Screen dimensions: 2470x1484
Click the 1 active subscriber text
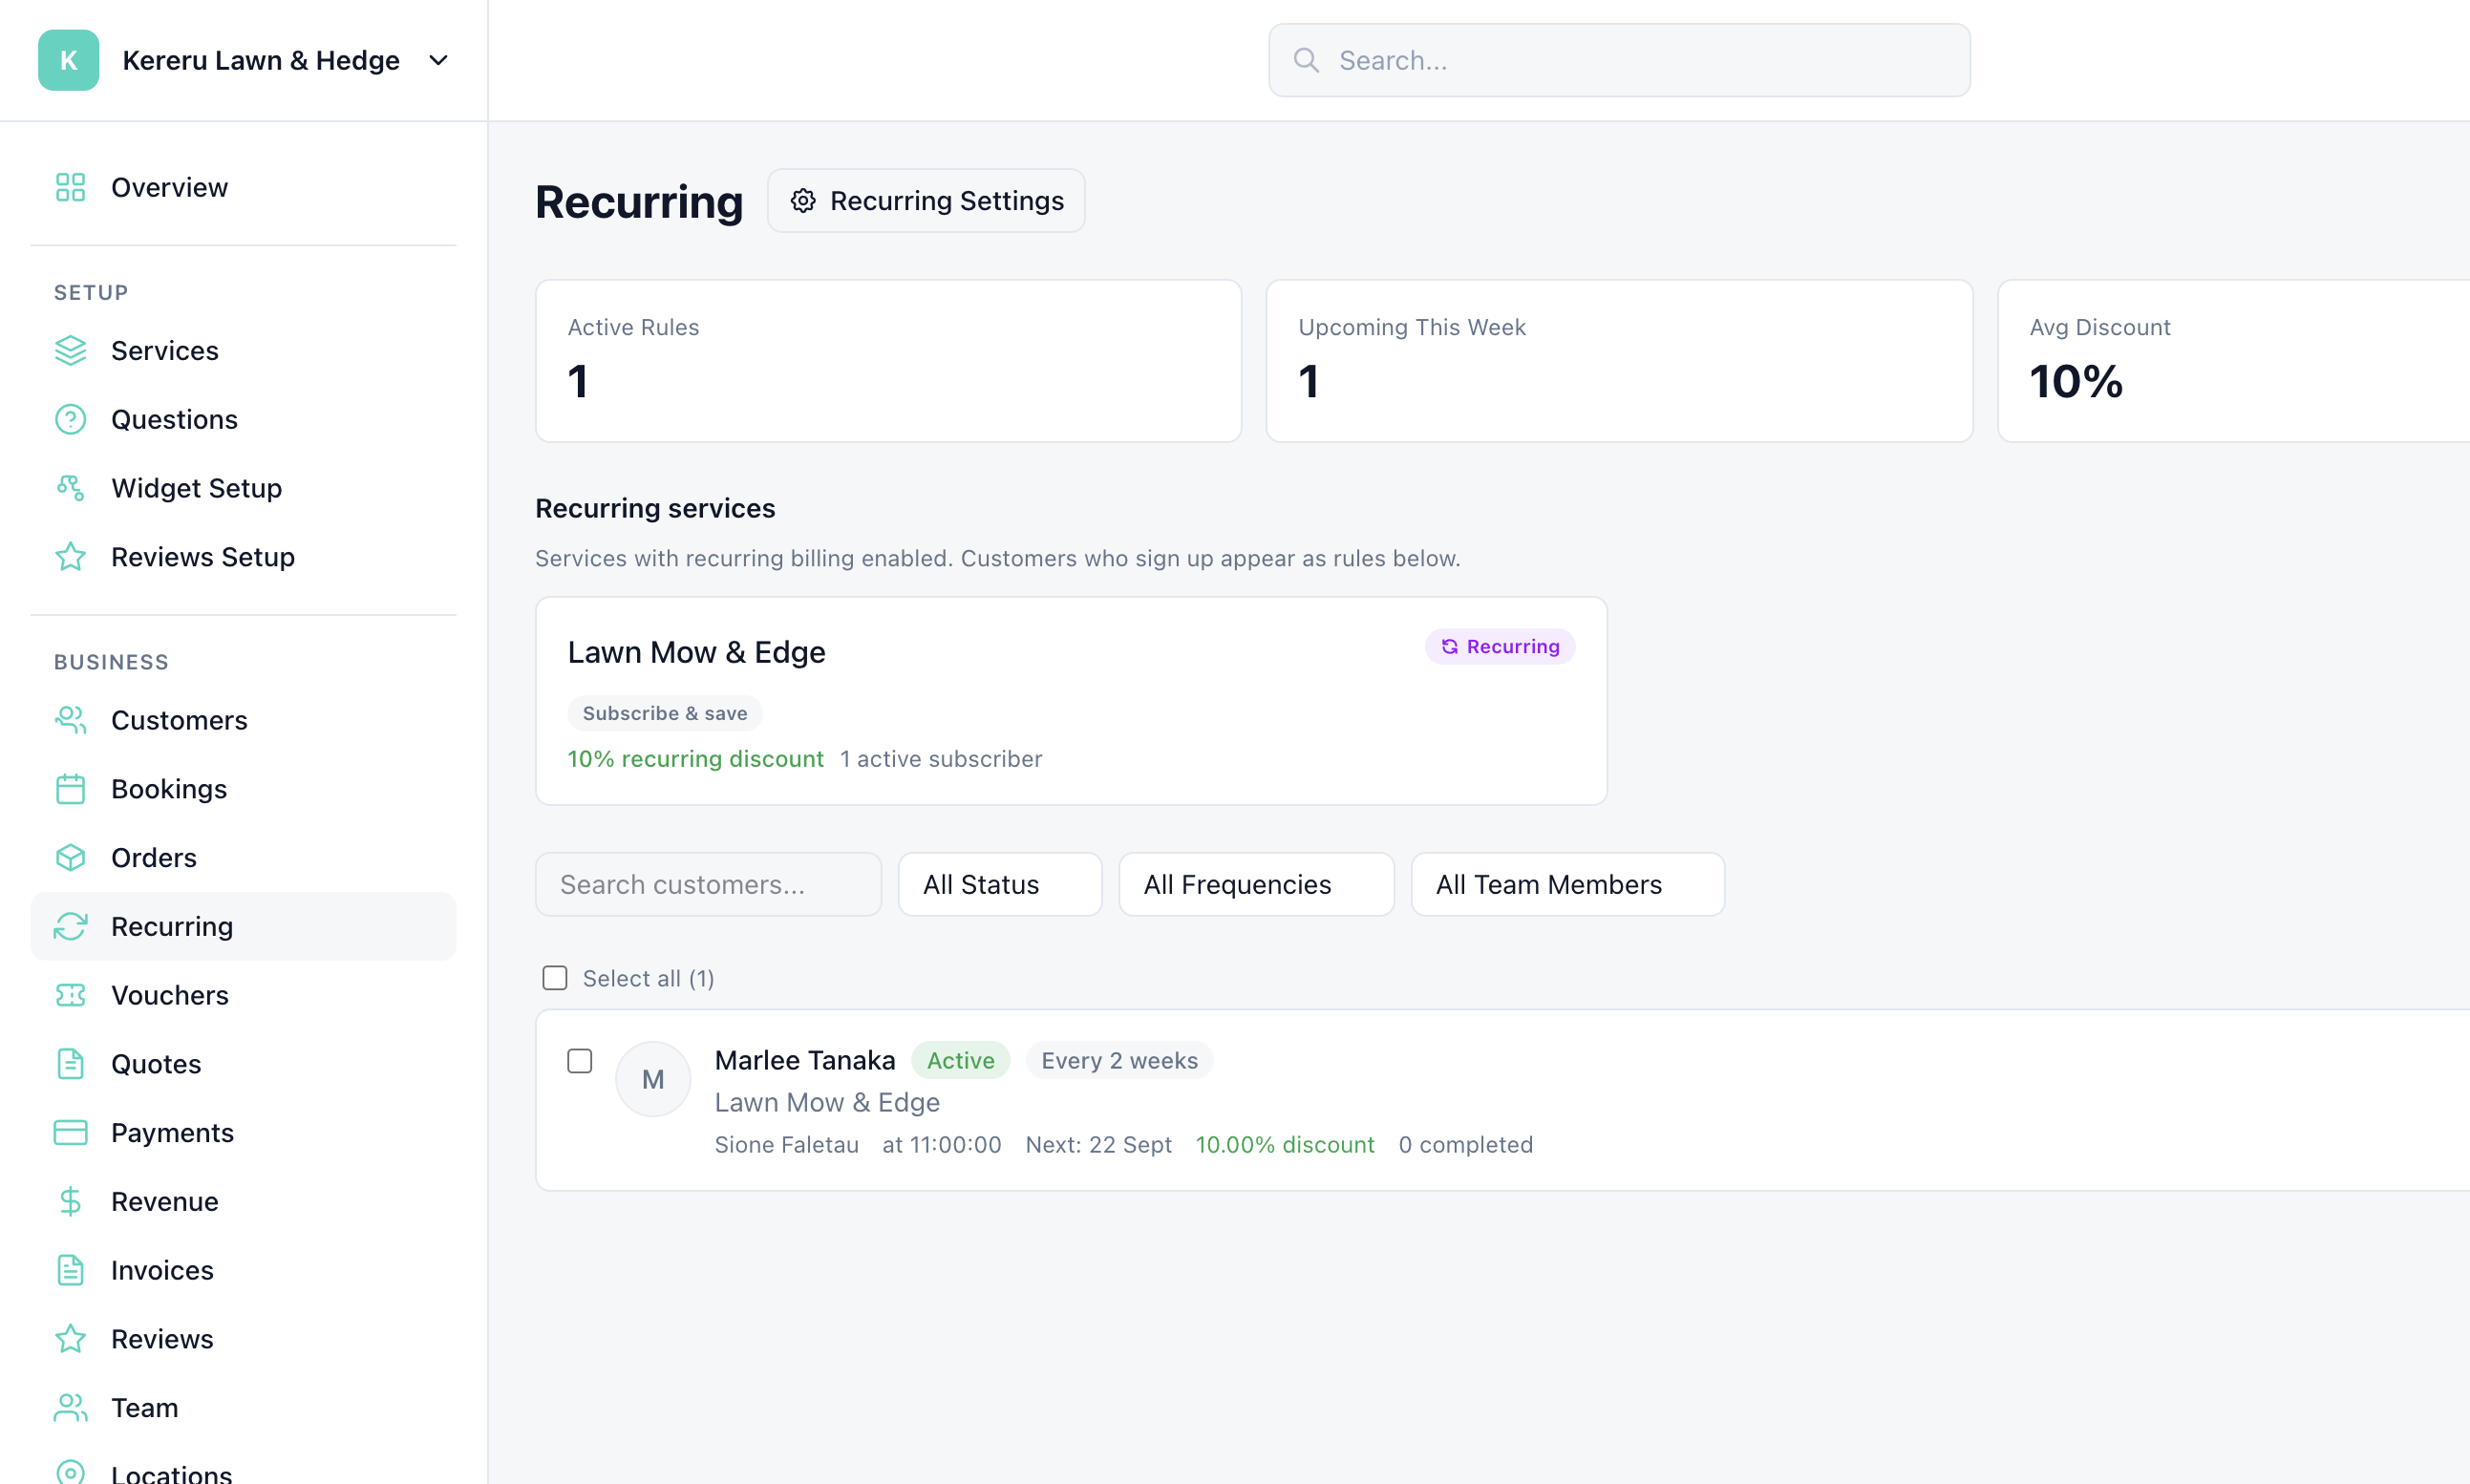tap(941, 759)
